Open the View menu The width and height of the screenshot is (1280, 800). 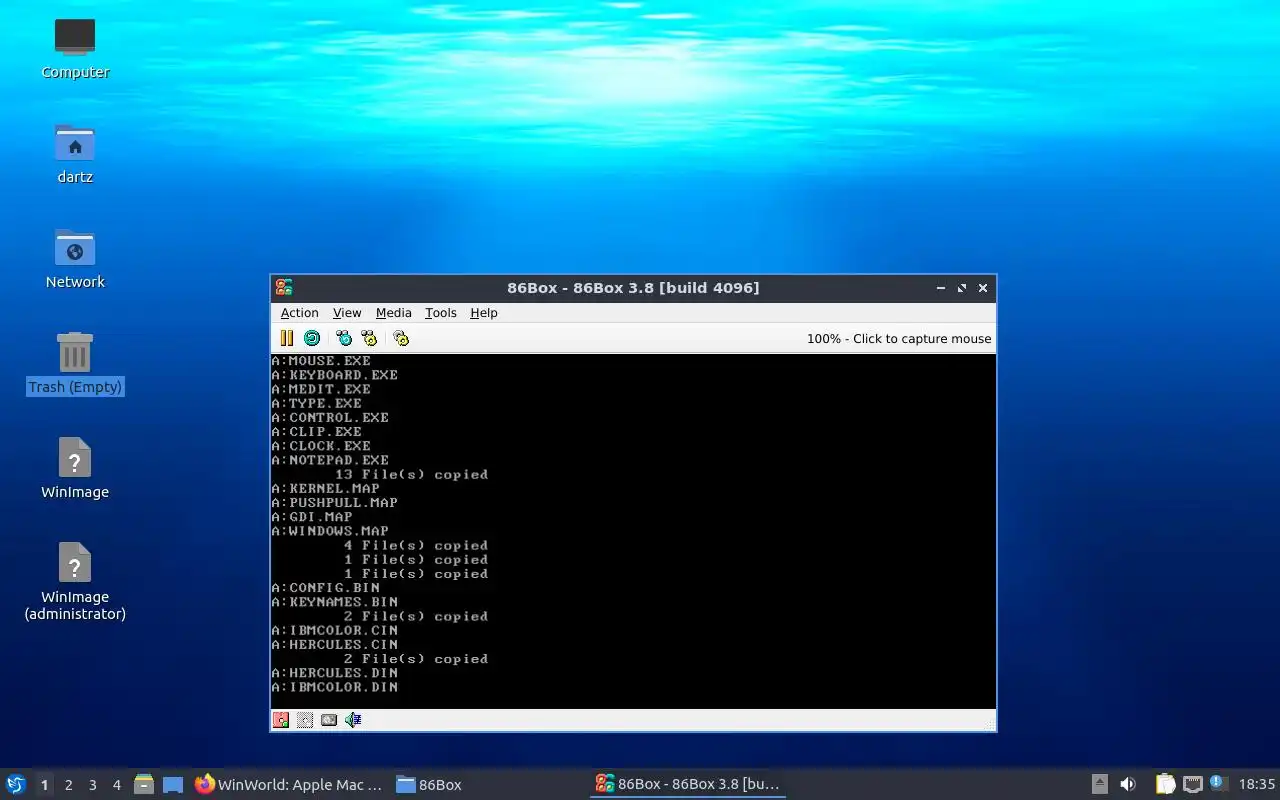[347, 313]
